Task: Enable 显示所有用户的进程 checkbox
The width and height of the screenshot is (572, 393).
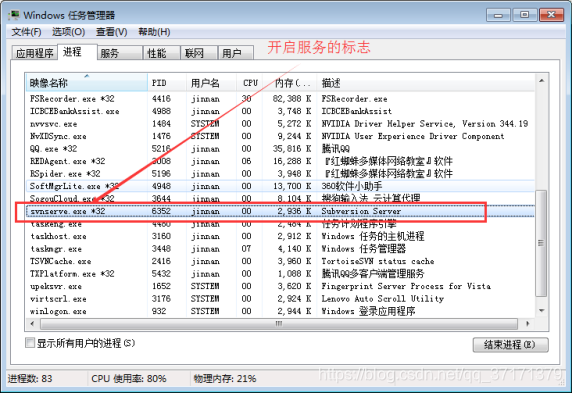Action: [30, 343]
